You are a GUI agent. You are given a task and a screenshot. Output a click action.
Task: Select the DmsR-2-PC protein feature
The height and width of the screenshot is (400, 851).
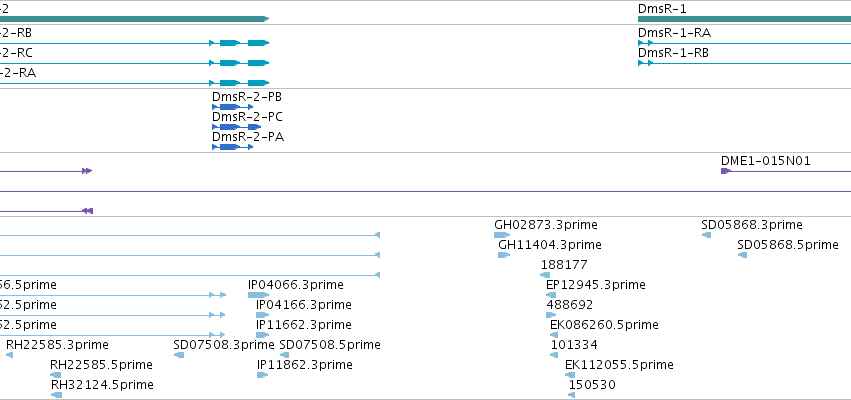click(x=237, y=127)
